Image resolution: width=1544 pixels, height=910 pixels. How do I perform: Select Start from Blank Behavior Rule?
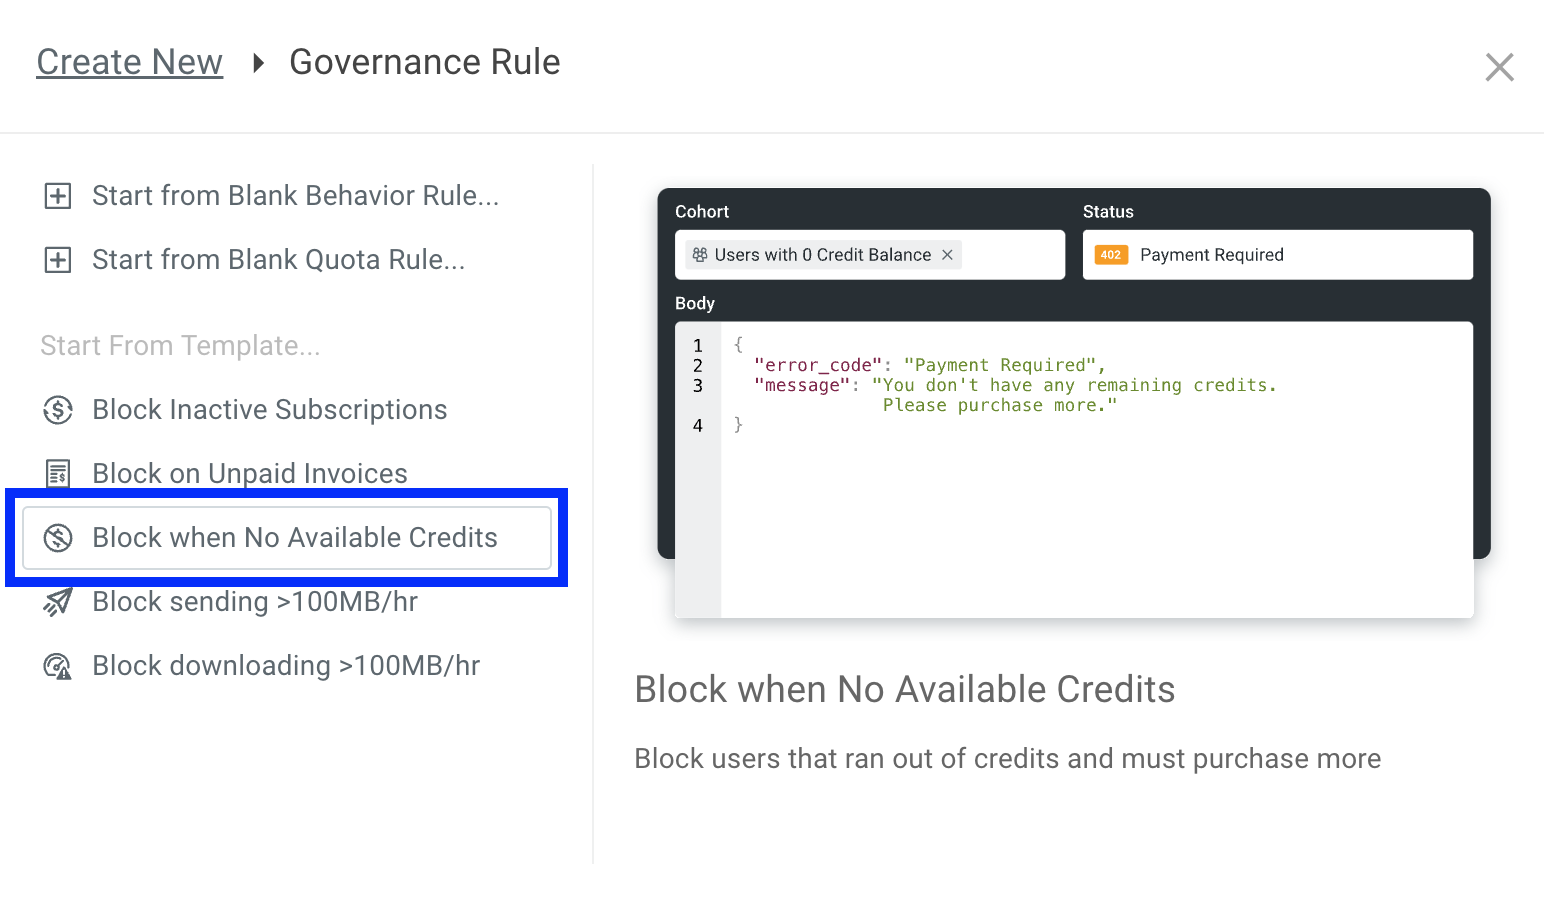[294, 196]
